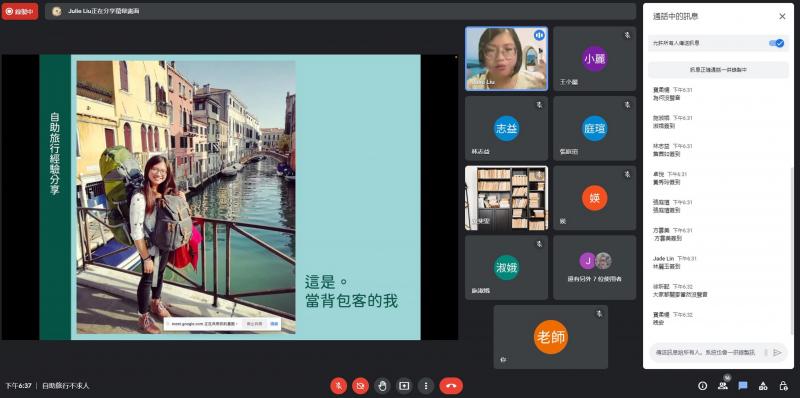Select the 老師 self-view tile
800x398 pixels.
point(551,337)
